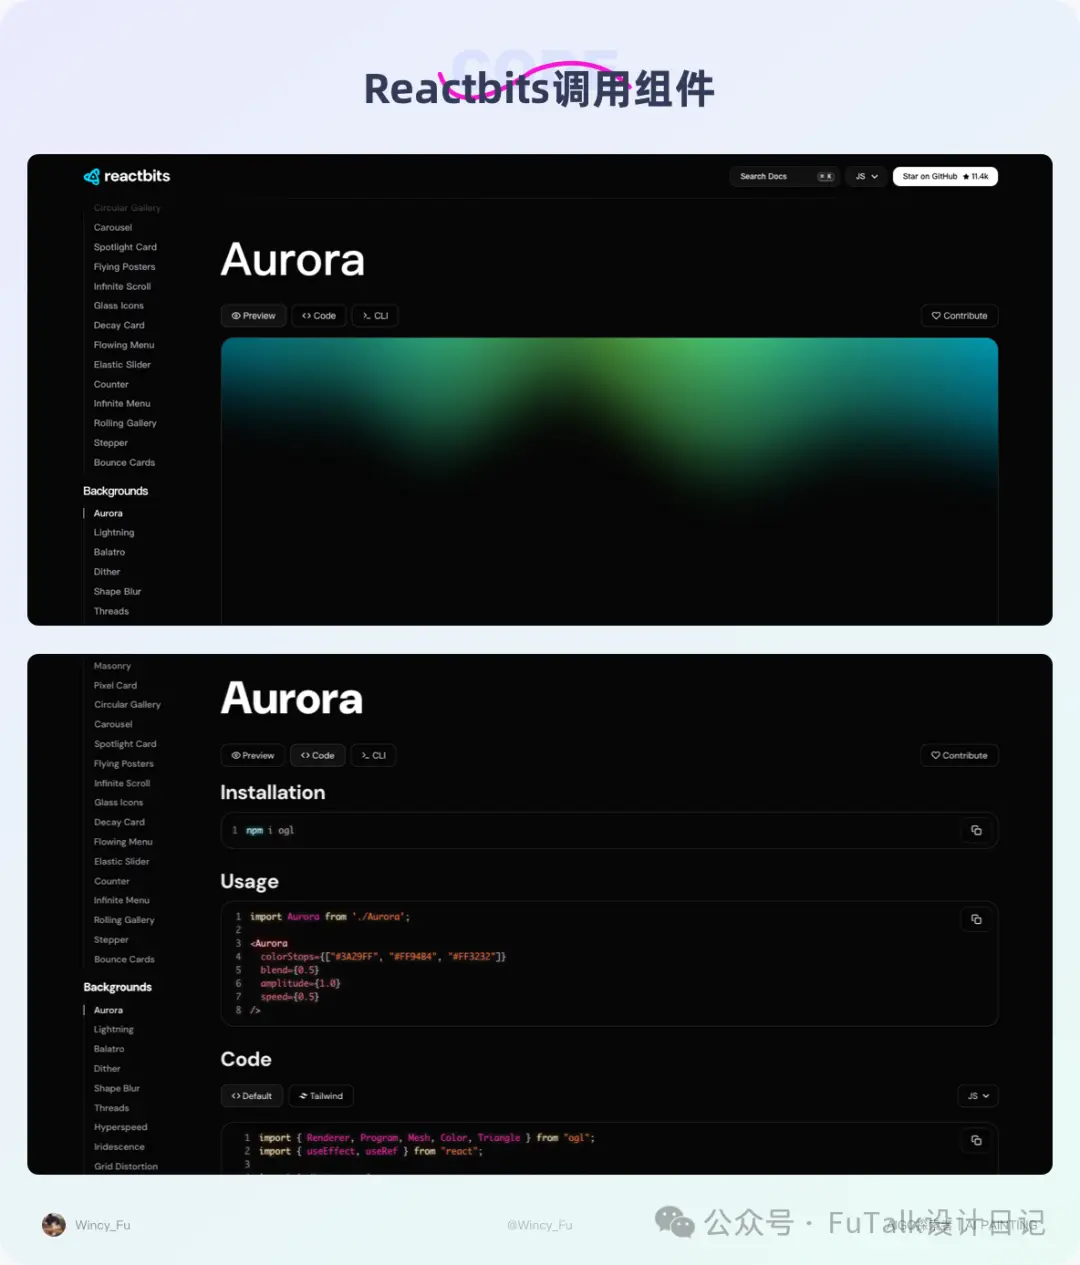This screenshot has width=1080, height=1265.
Task: Click the aurora gradient preview canvas
Action: tap(609, 481)
